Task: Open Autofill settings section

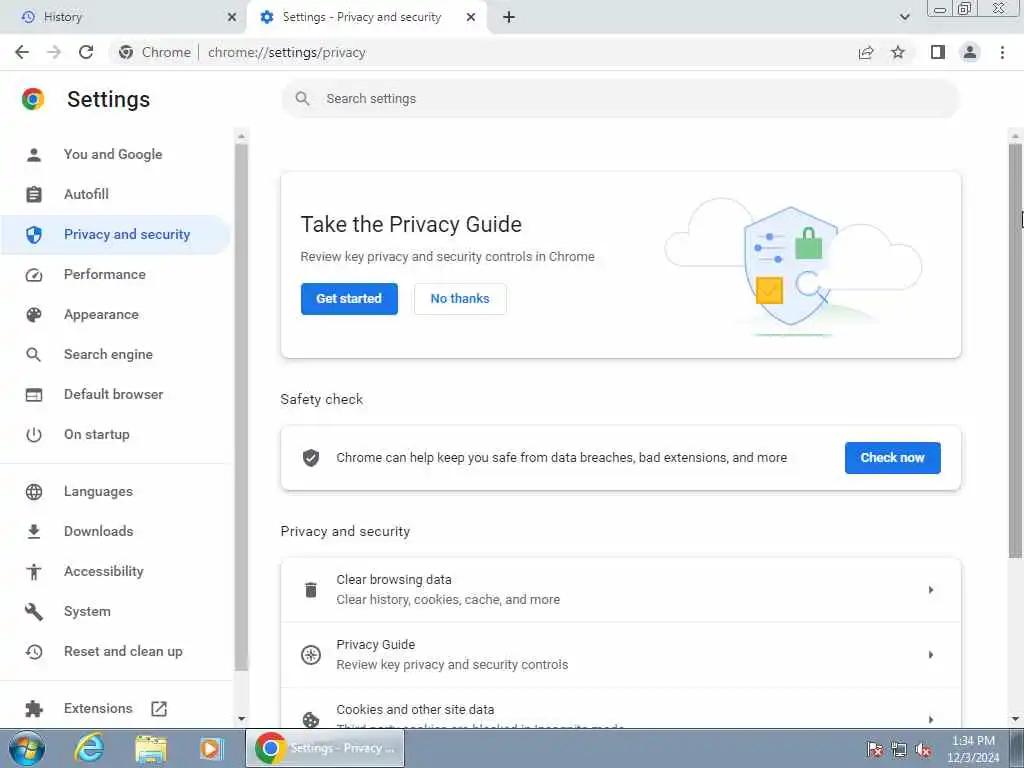Action: click(86, 194)
